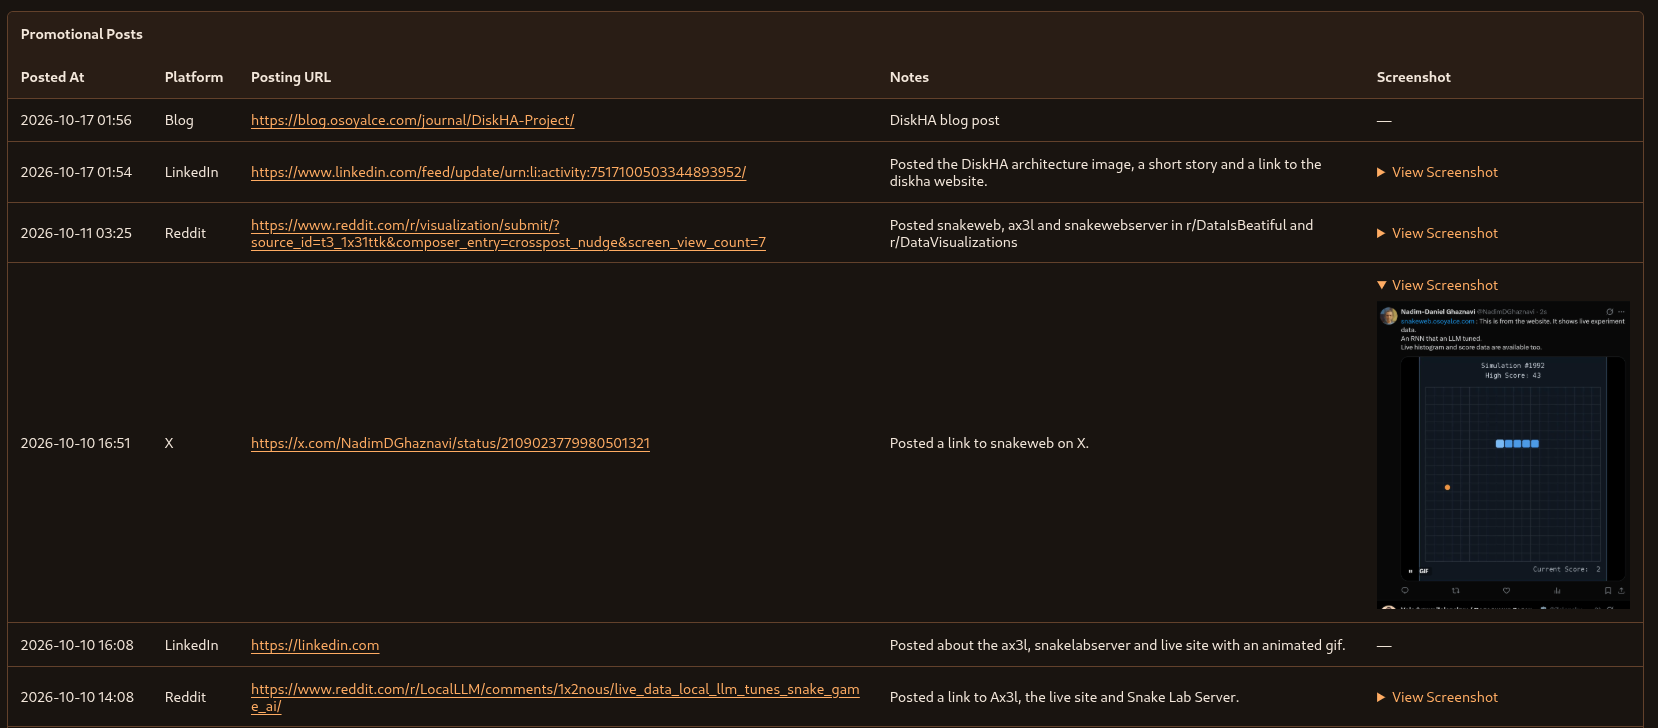Click Reddit platform cell in 03:25 row
Screen dimensions: 1658x728
click(185, 233)
